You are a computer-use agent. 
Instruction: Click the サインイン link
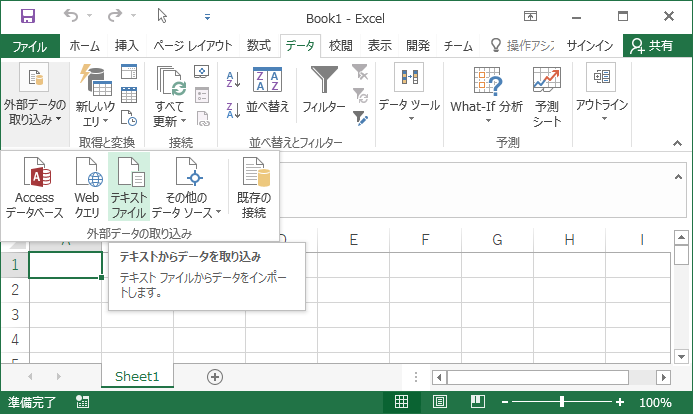(x=590, y=46)
